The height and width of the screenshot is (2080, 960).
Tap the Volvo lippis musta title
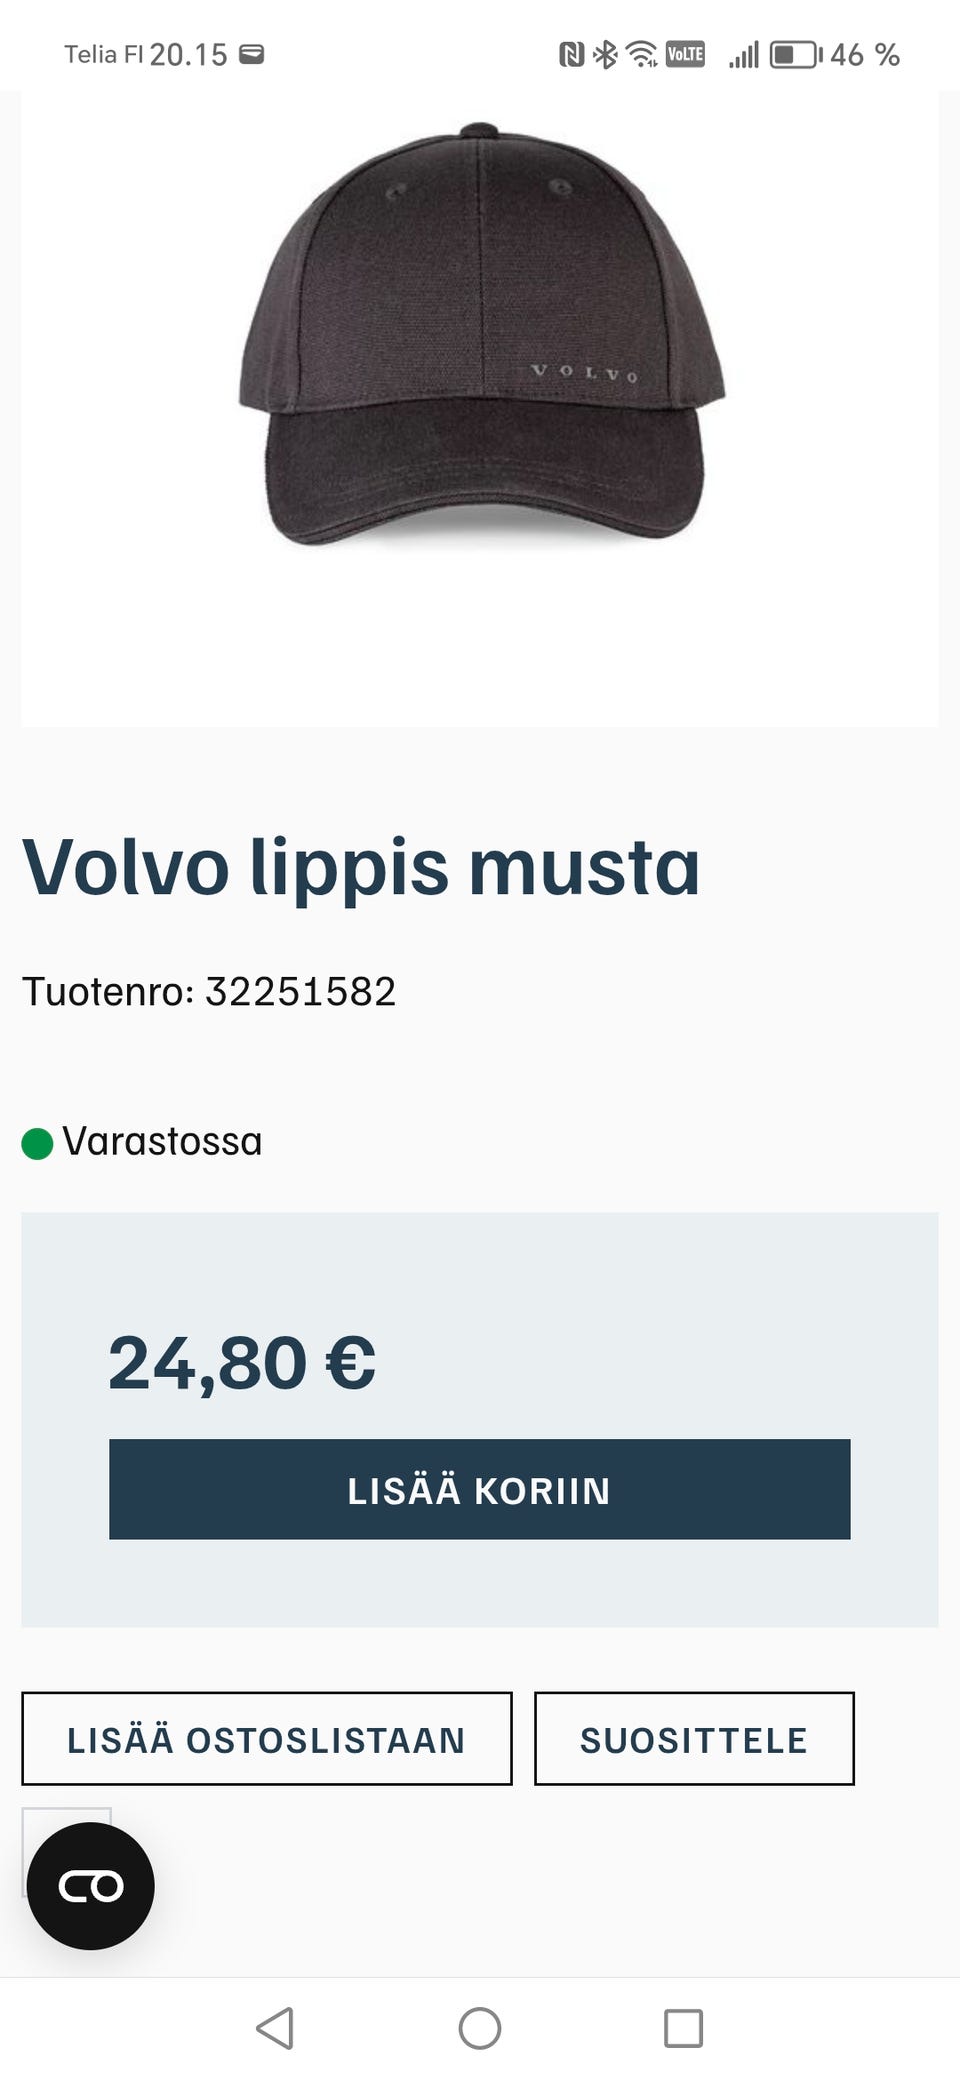(360, 866)
